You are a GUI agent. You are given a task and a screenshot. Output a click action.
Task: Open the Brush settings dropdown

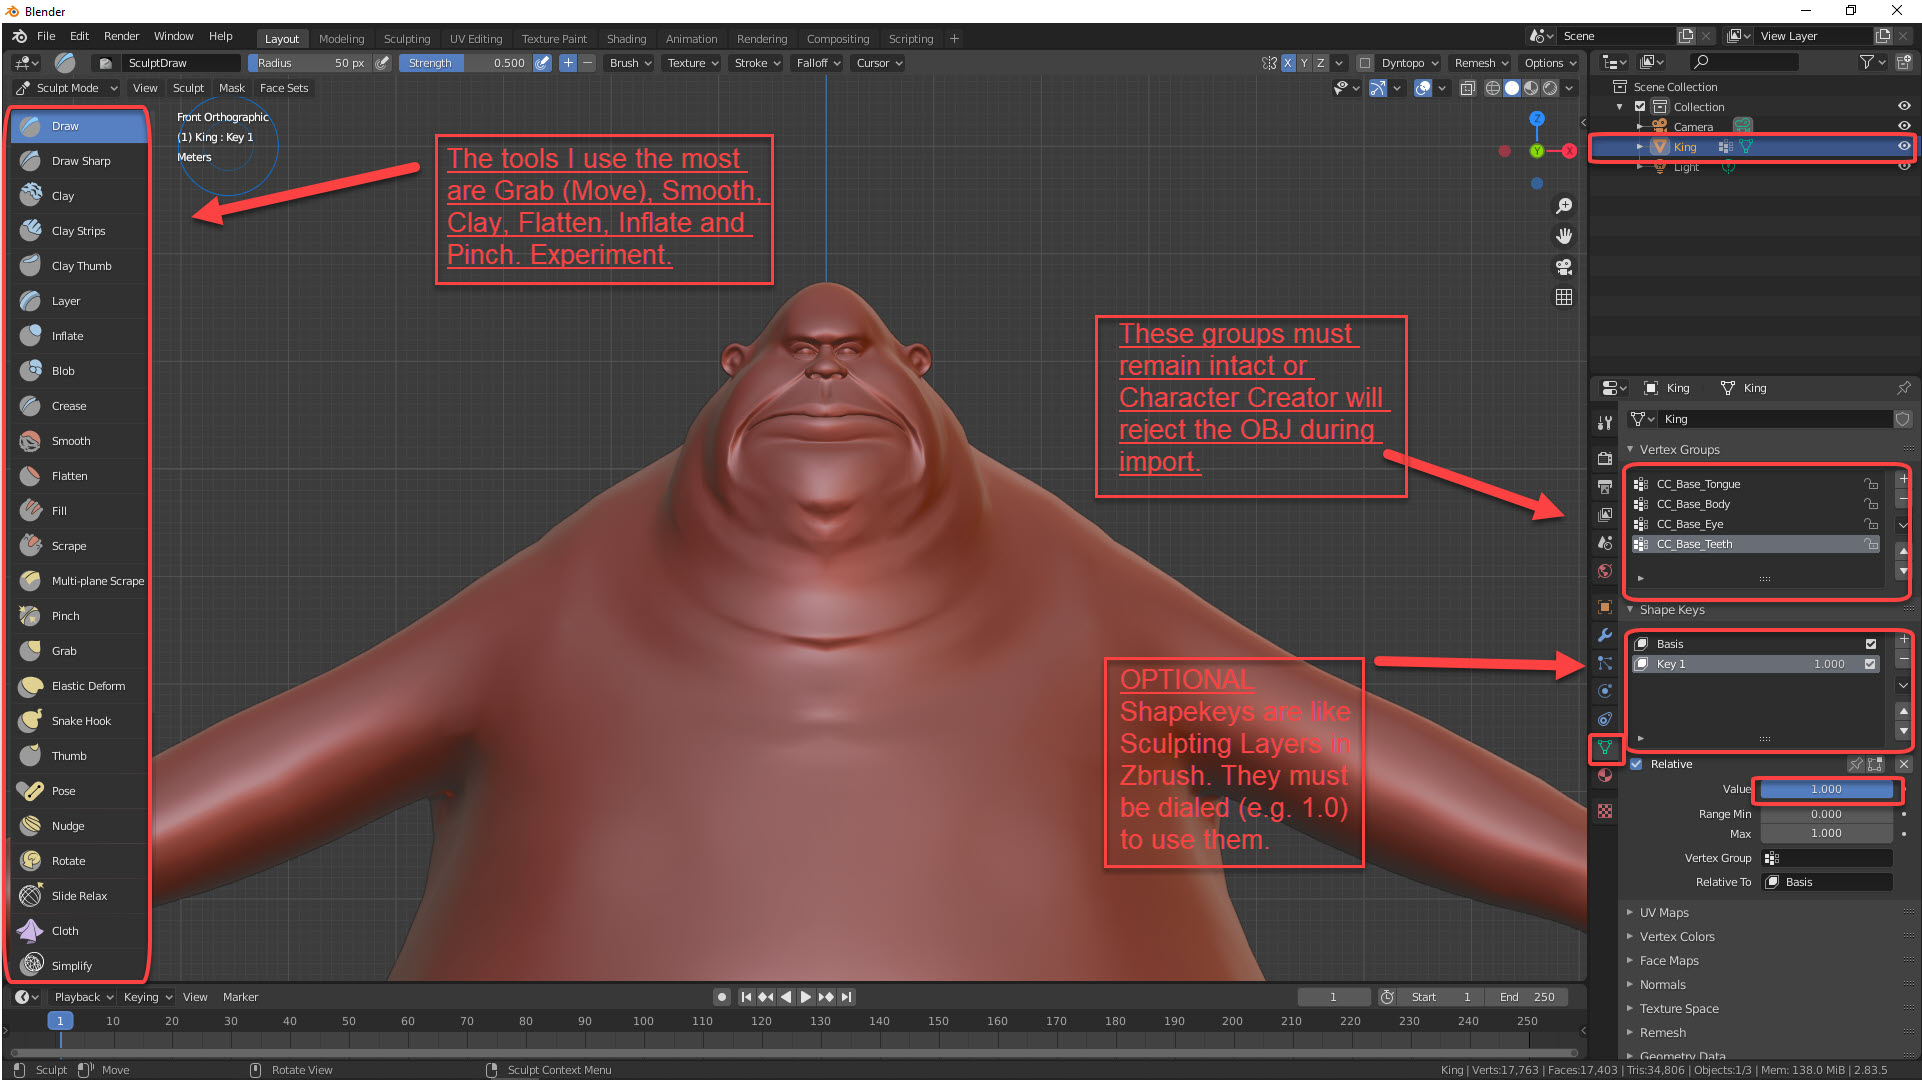tap(630, 63)
